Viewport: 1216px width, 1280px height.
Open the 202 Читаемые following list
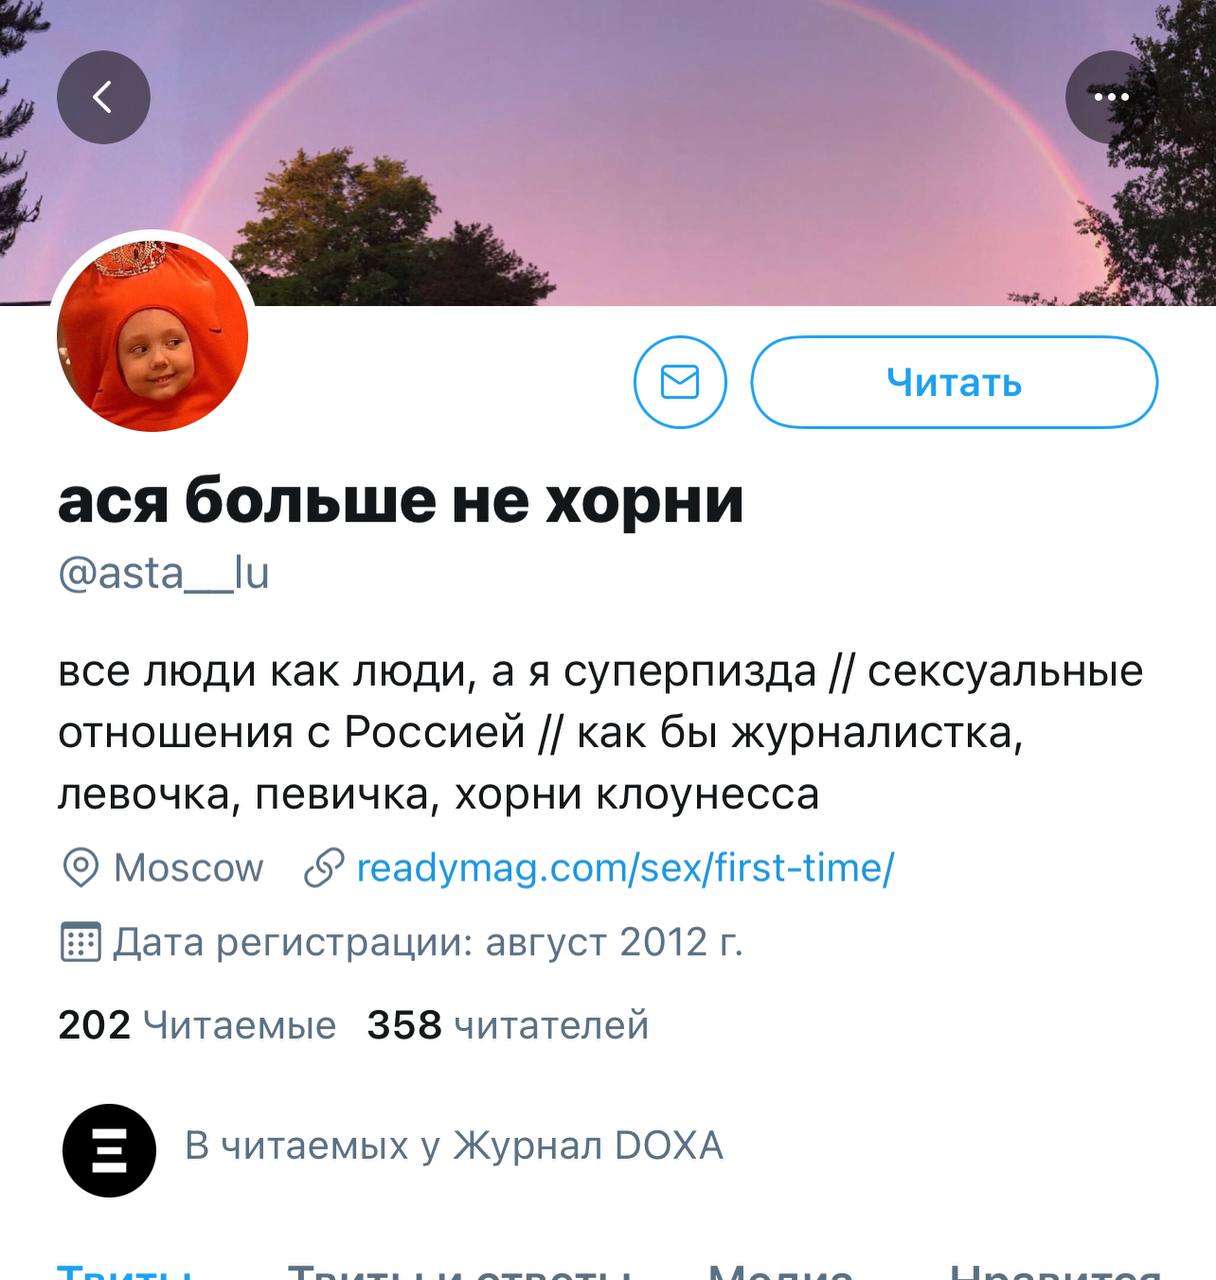[x=197, y=1025]
